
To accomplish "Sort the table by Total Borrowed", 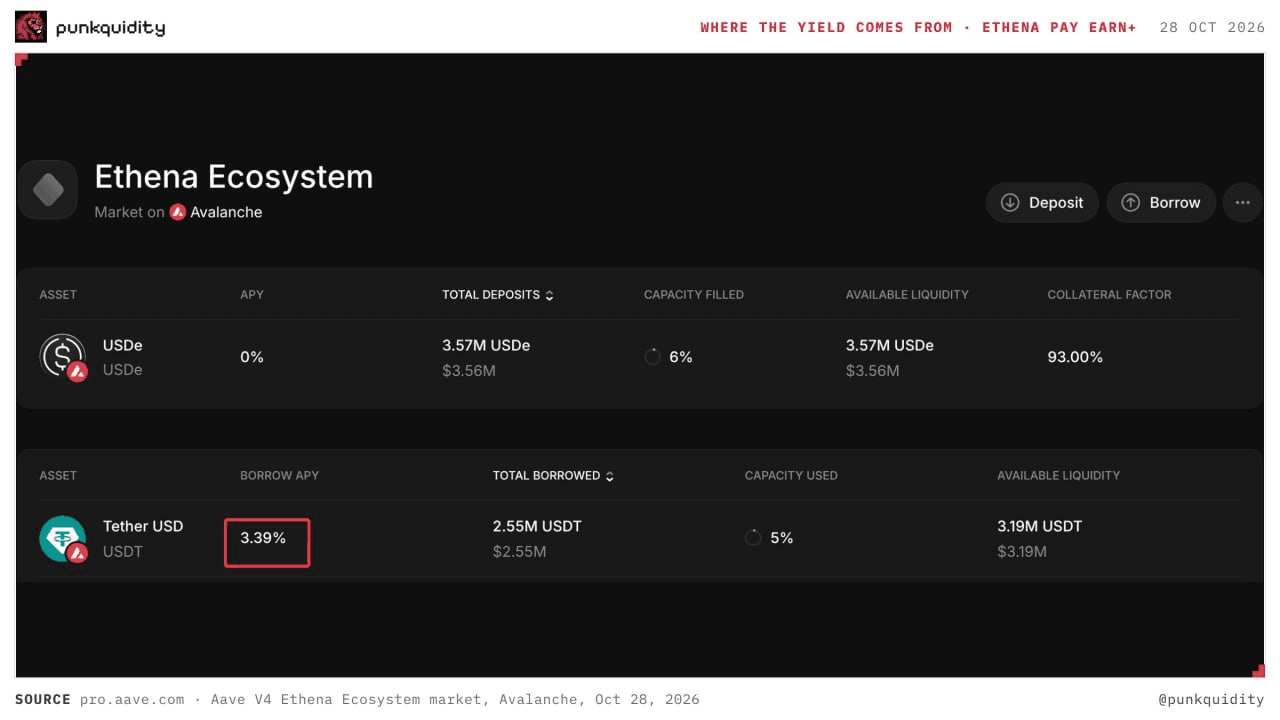I will pyautogui.click(x=553, y=476).
